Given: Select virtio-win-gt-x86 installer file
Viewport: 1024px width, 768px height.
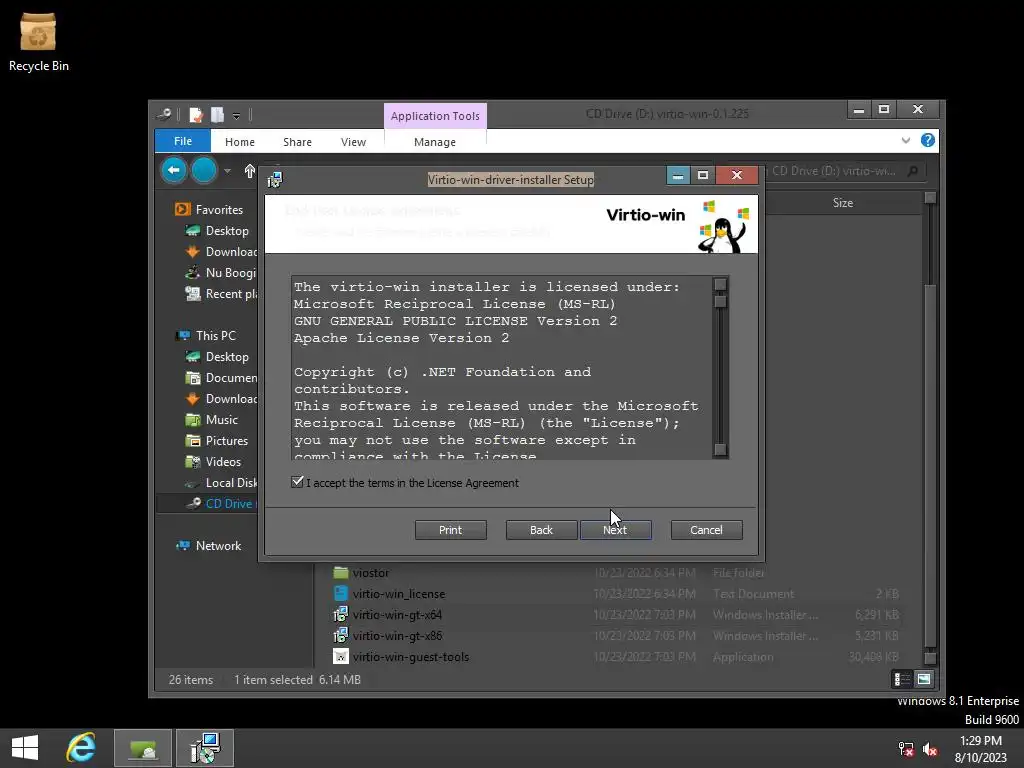Looking at the screenshot, I should coord(388,635).
